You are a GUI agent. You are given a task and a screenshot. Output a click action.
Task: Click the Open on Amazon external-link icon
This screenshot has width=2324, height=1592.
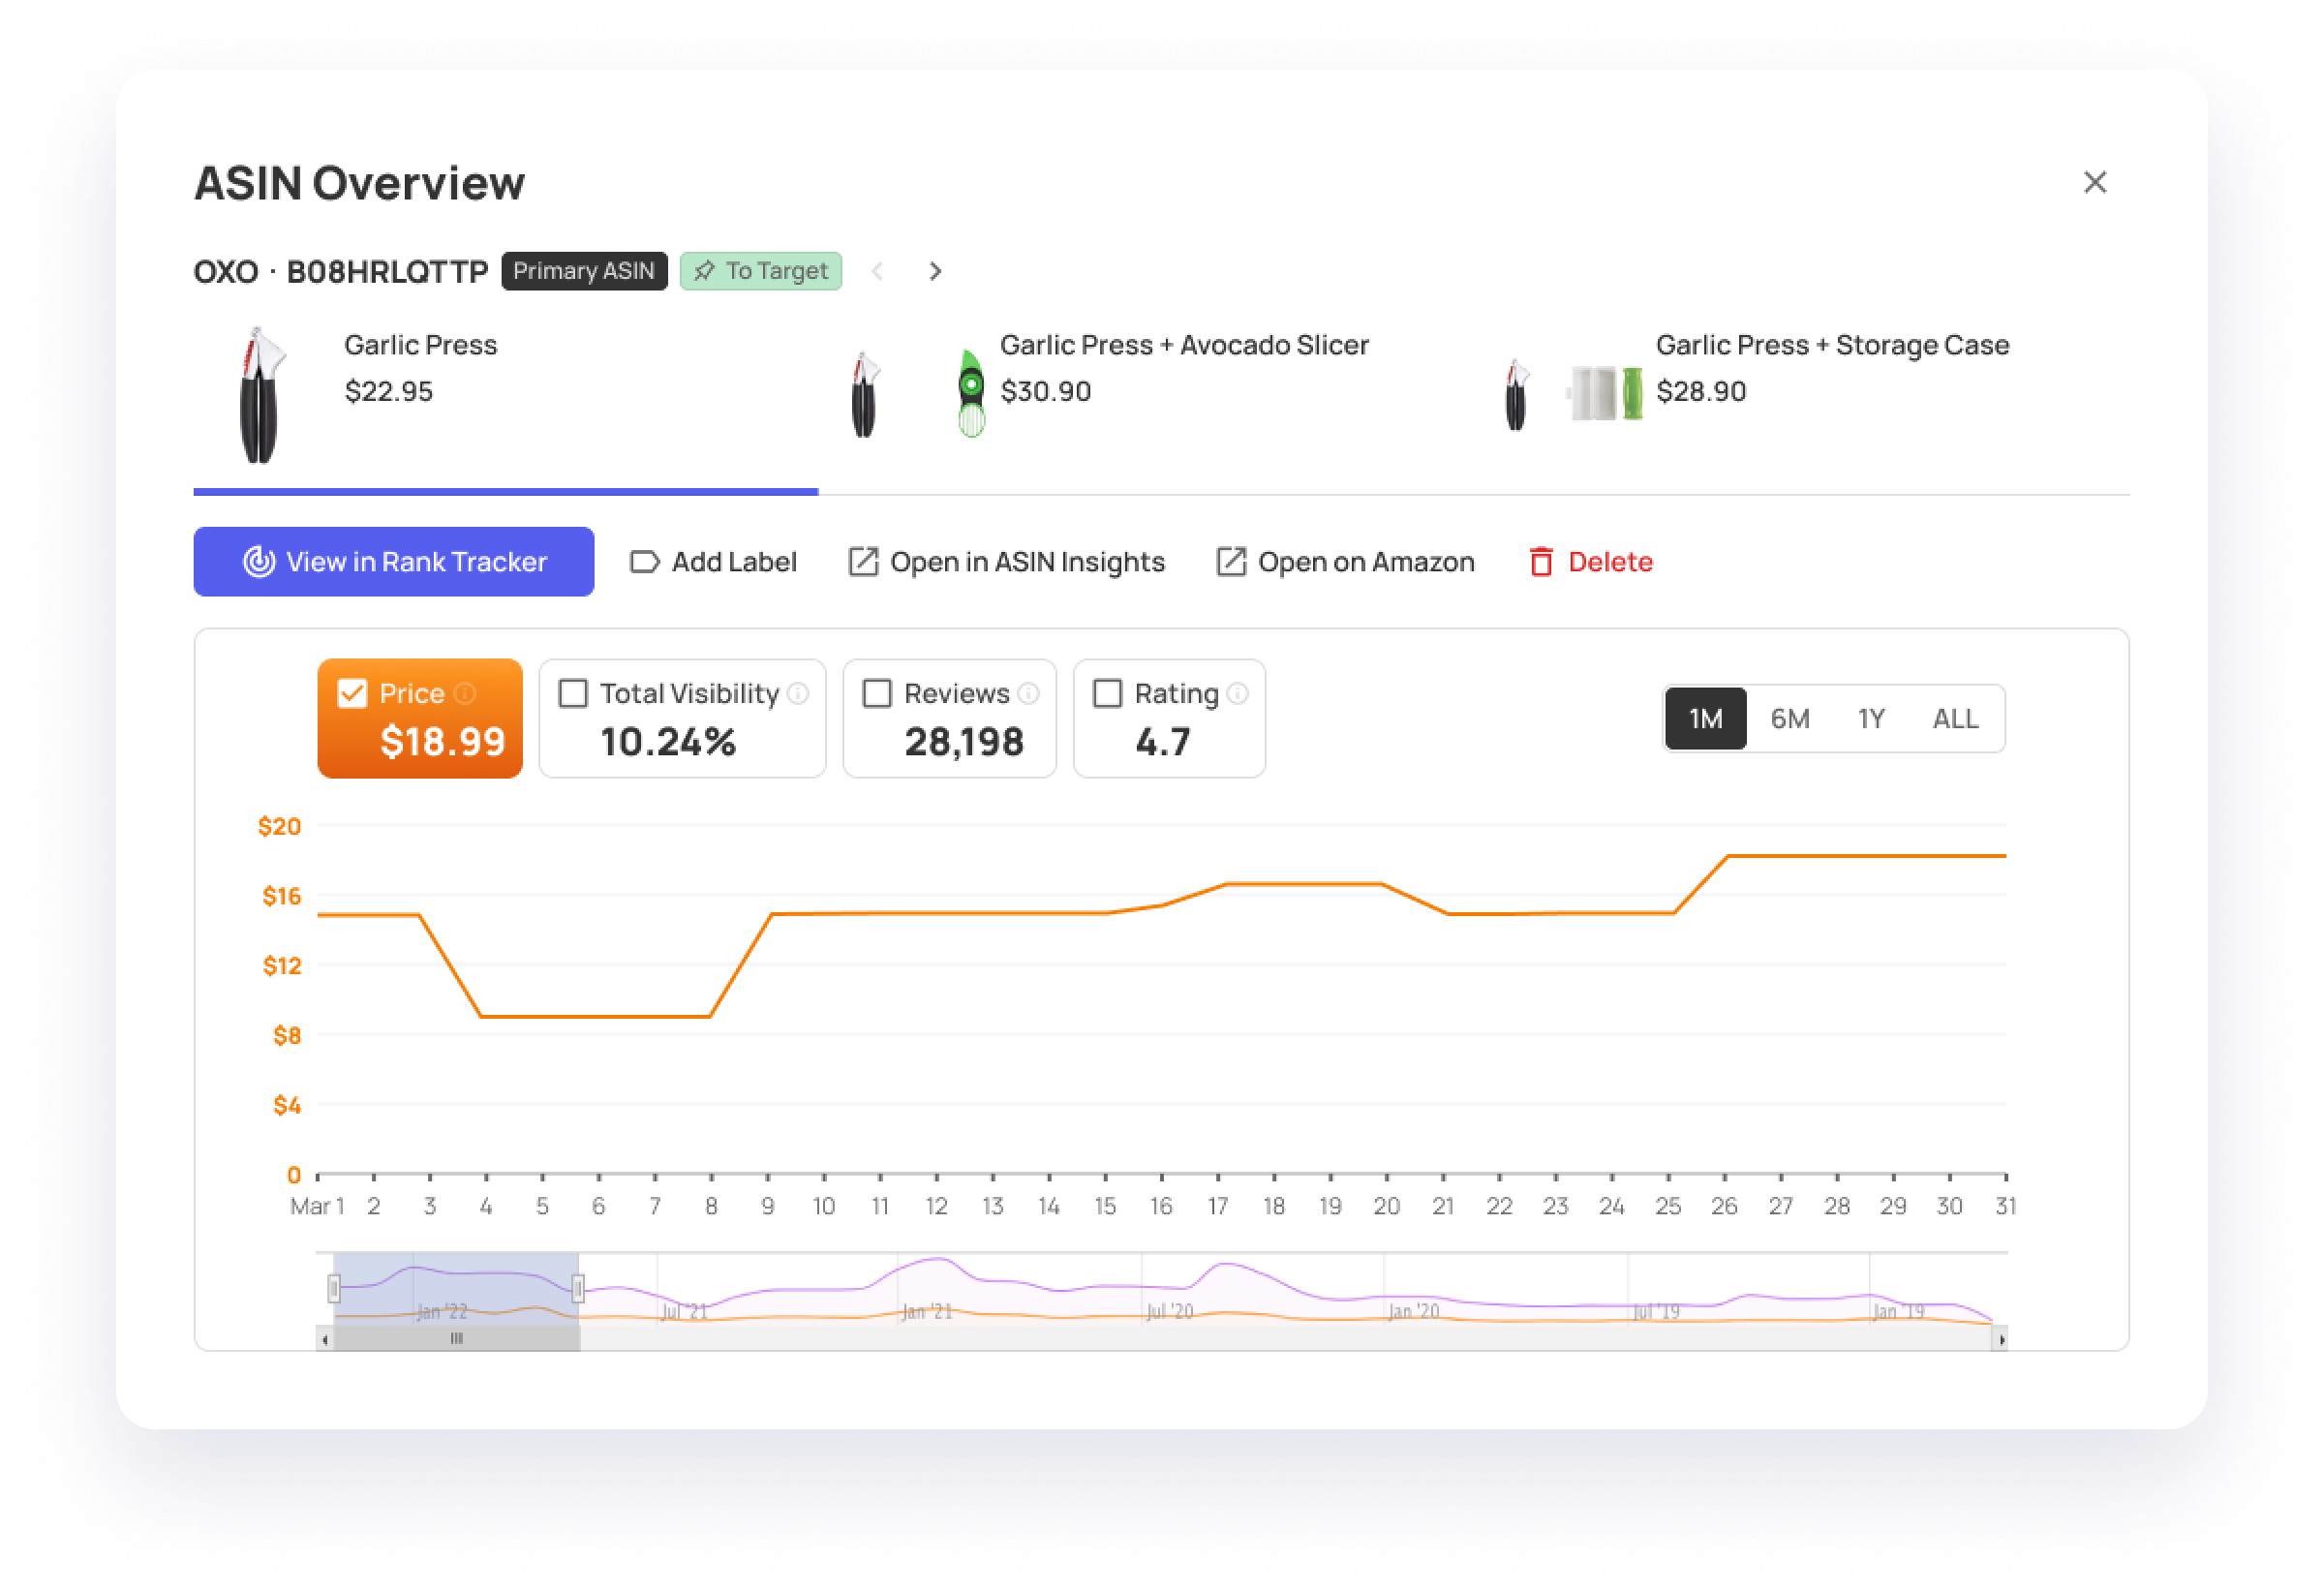[x=1231, y=562]
